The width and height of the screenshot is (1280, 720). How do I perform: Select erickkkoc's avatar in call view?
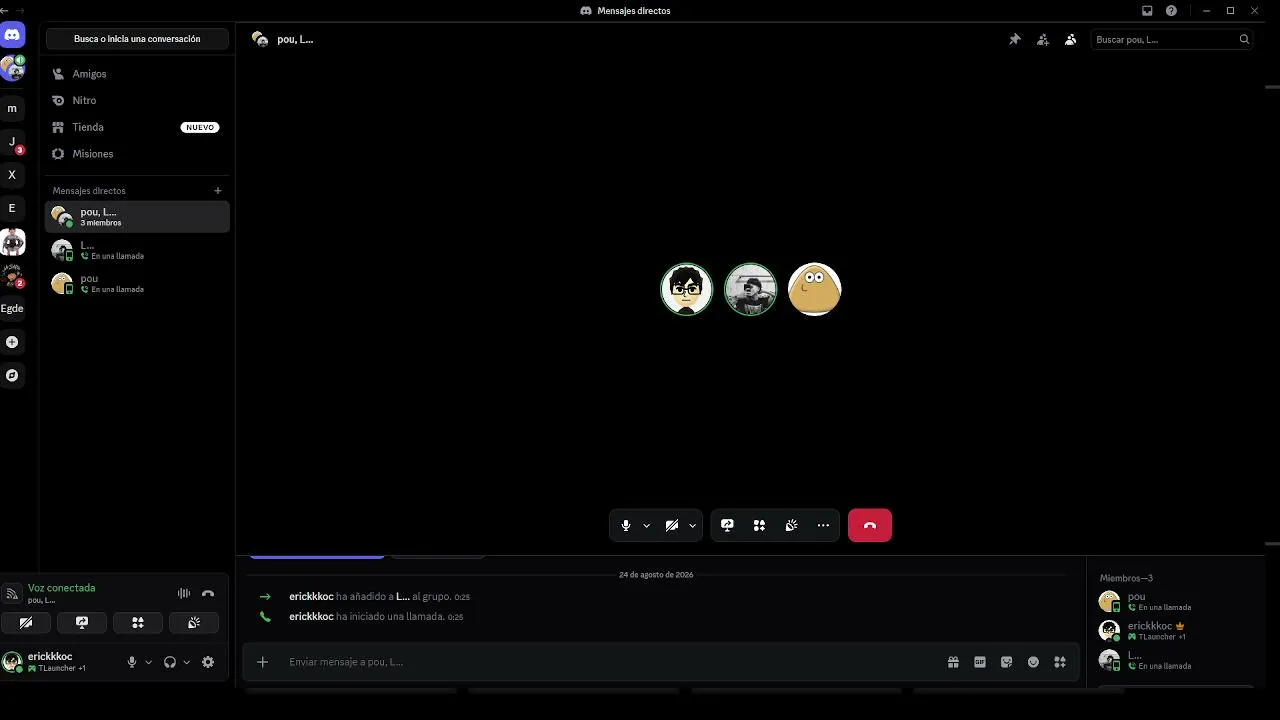[686, 289]
